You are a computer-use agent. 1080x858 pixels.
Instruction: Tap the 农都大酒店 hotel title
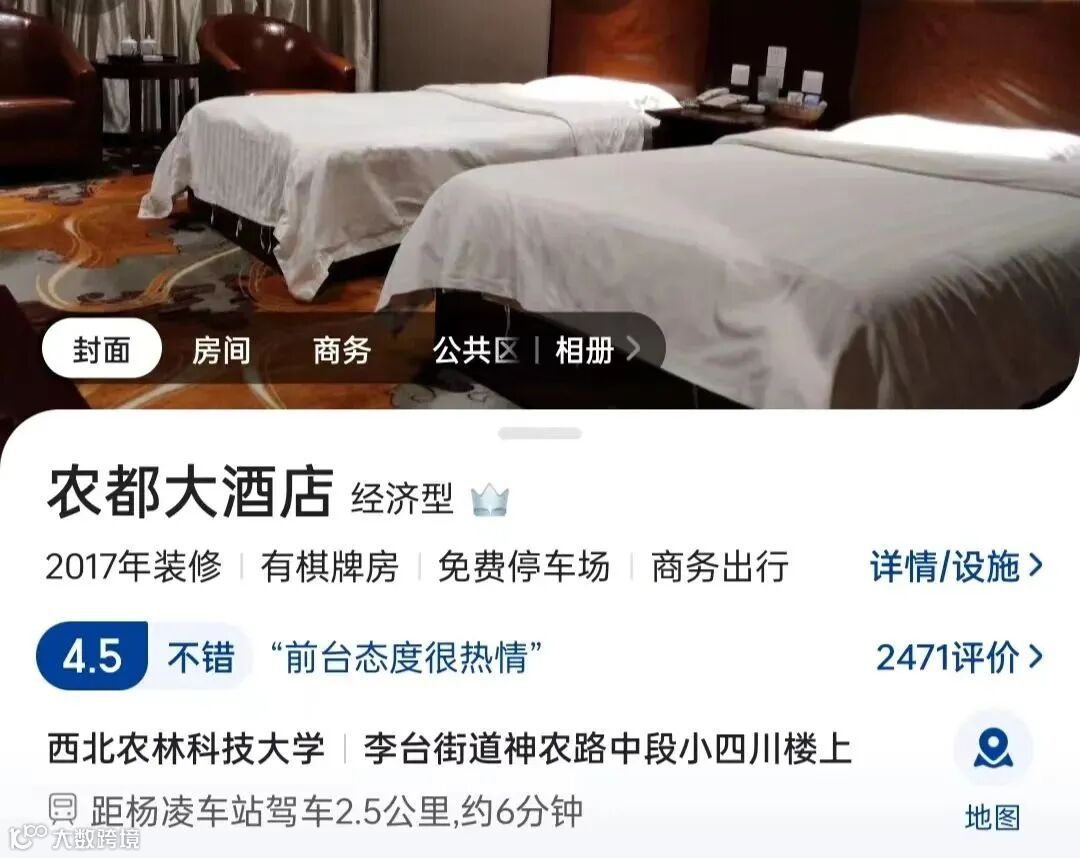(190, 492)
